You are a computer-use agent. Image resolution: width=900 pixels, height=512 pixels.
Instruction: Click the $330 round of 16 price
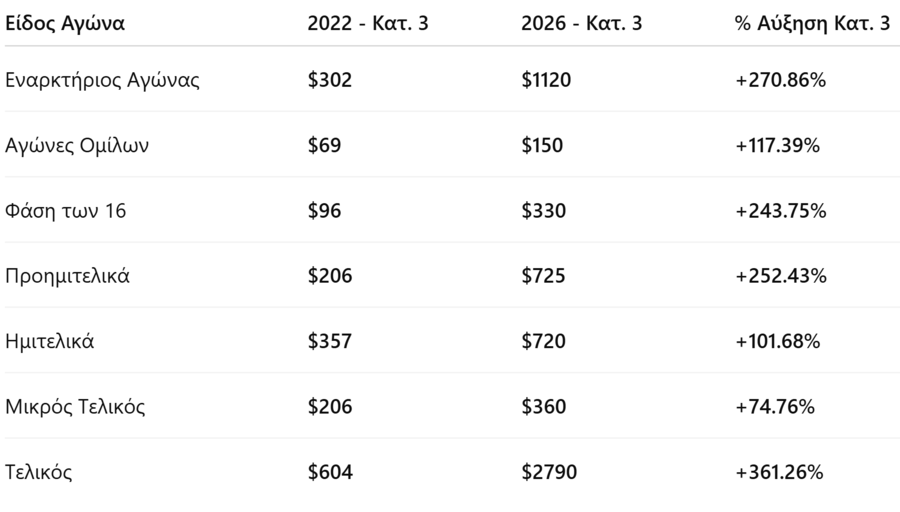pos(543,211)
